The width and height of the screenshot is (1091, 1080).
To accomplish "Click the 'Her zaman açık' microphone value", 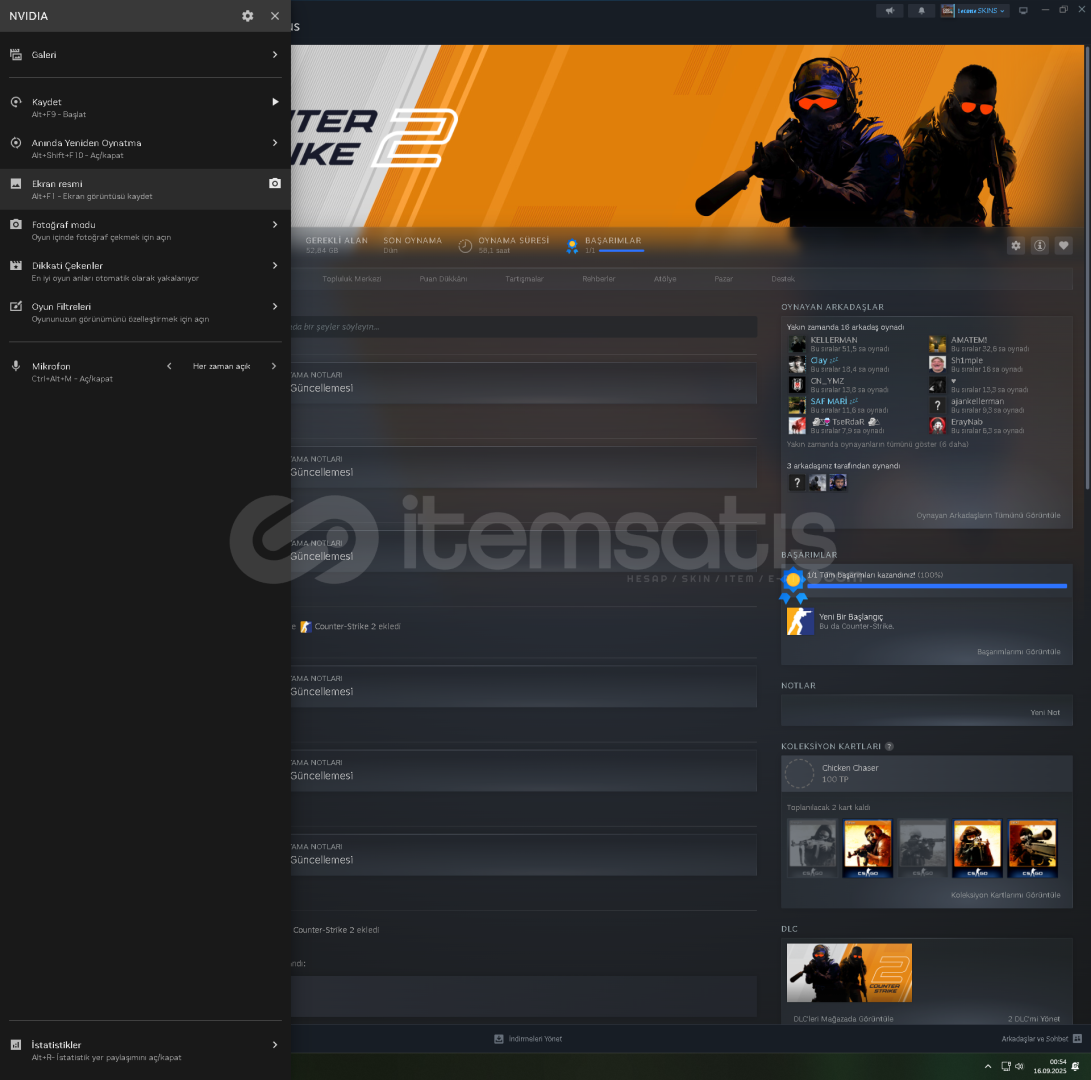I will tap(221, 366).
